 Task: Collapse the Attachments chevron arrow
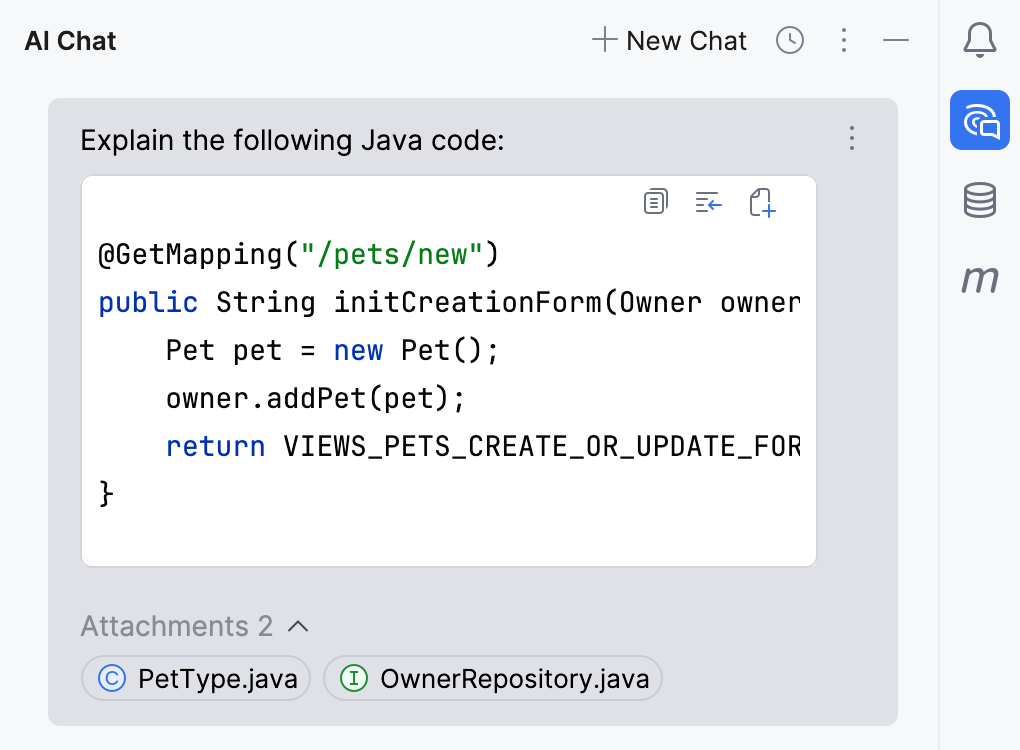297,627
